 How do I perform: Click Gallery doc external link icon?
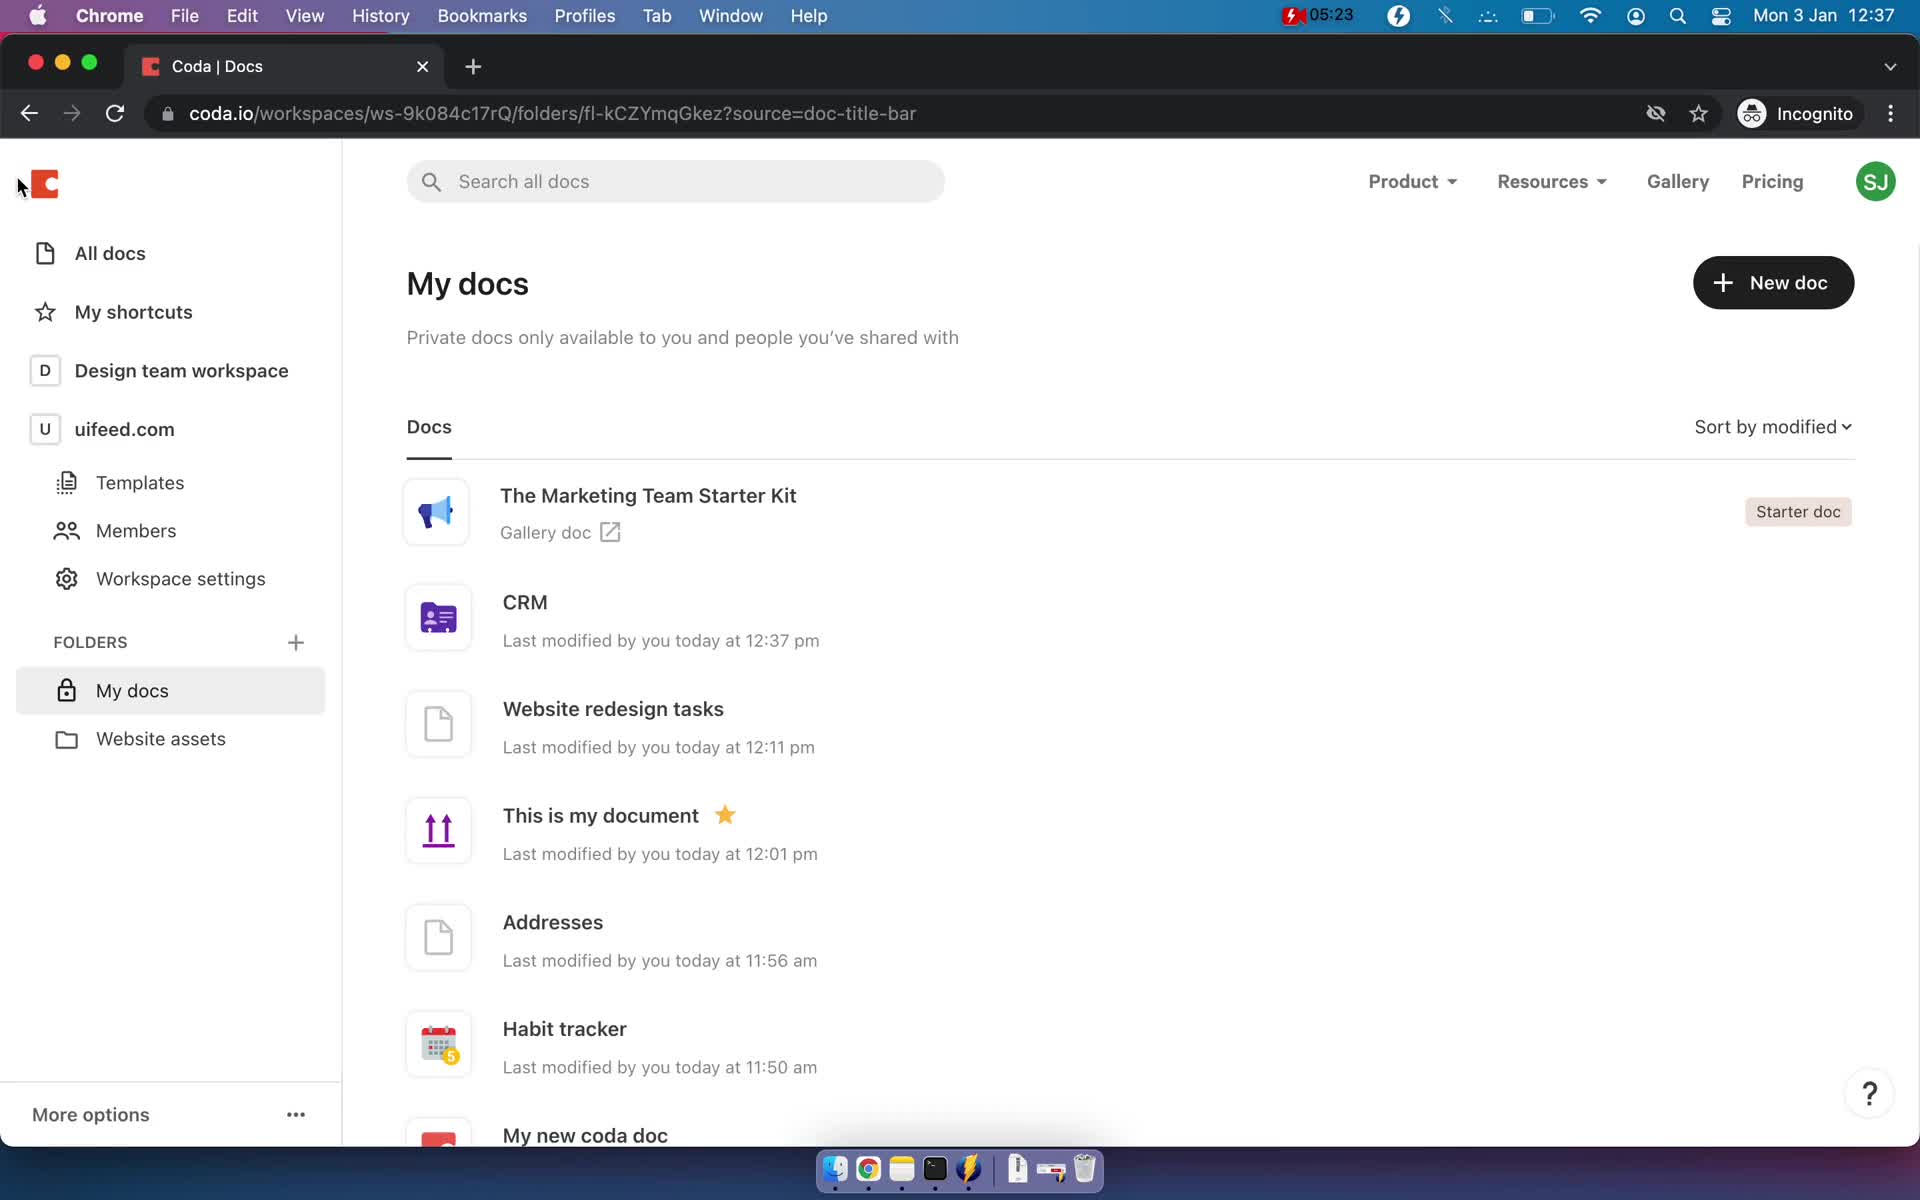[x=610, y=533]
